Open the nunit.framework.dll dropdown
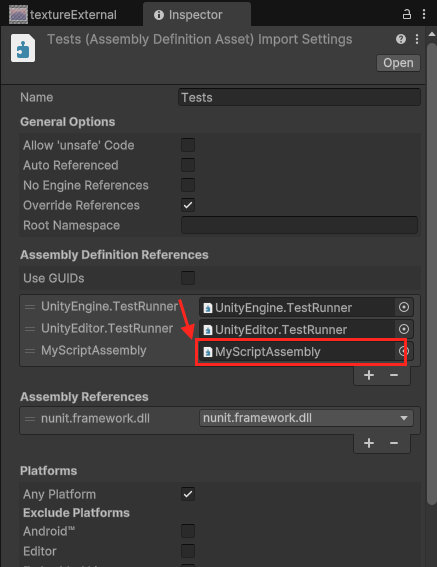 [306, 418]
